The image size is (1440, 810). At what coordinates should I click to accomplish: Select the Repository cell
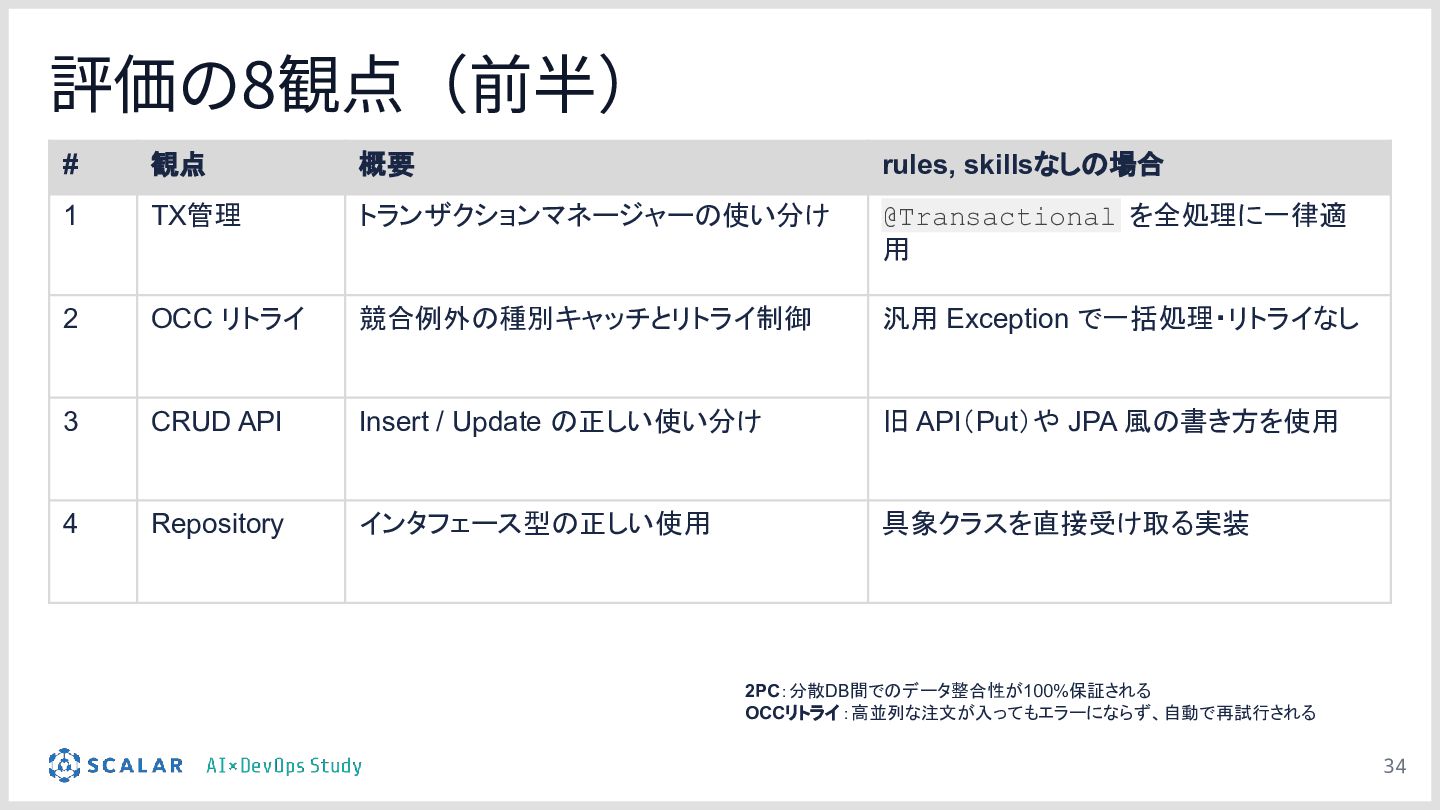[217, 524]
